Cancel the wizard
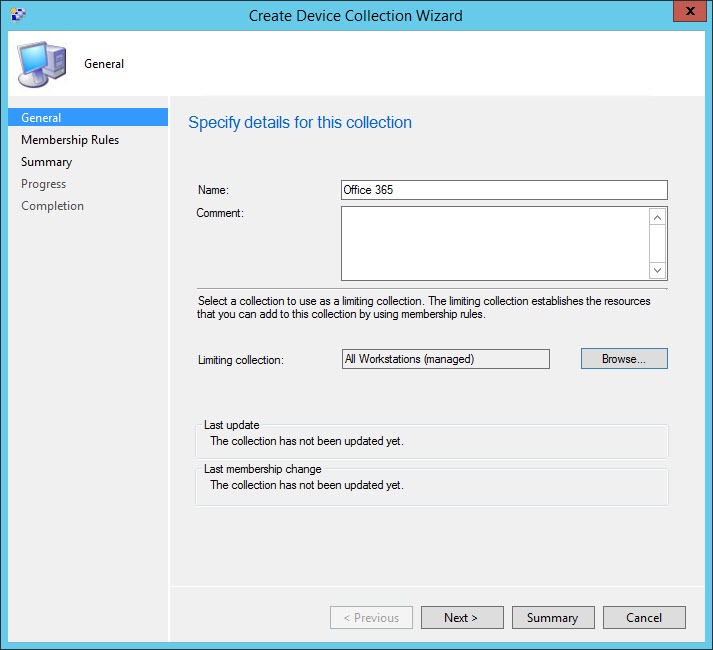 click(644, 618)
